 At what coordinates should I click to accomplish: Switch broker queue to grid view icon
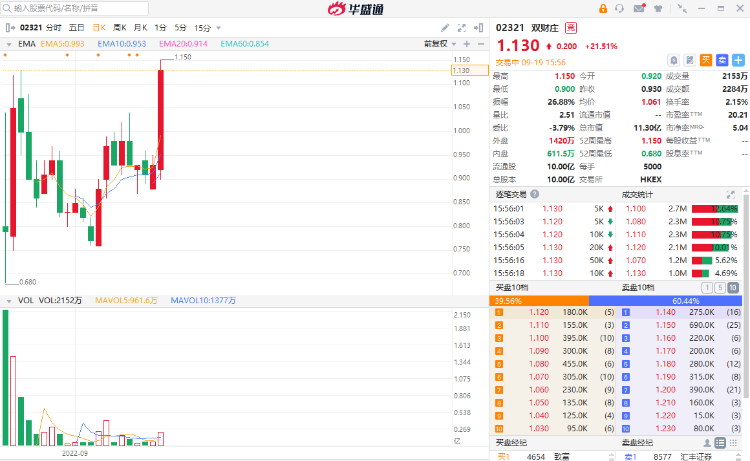click(x=733, y=443)
